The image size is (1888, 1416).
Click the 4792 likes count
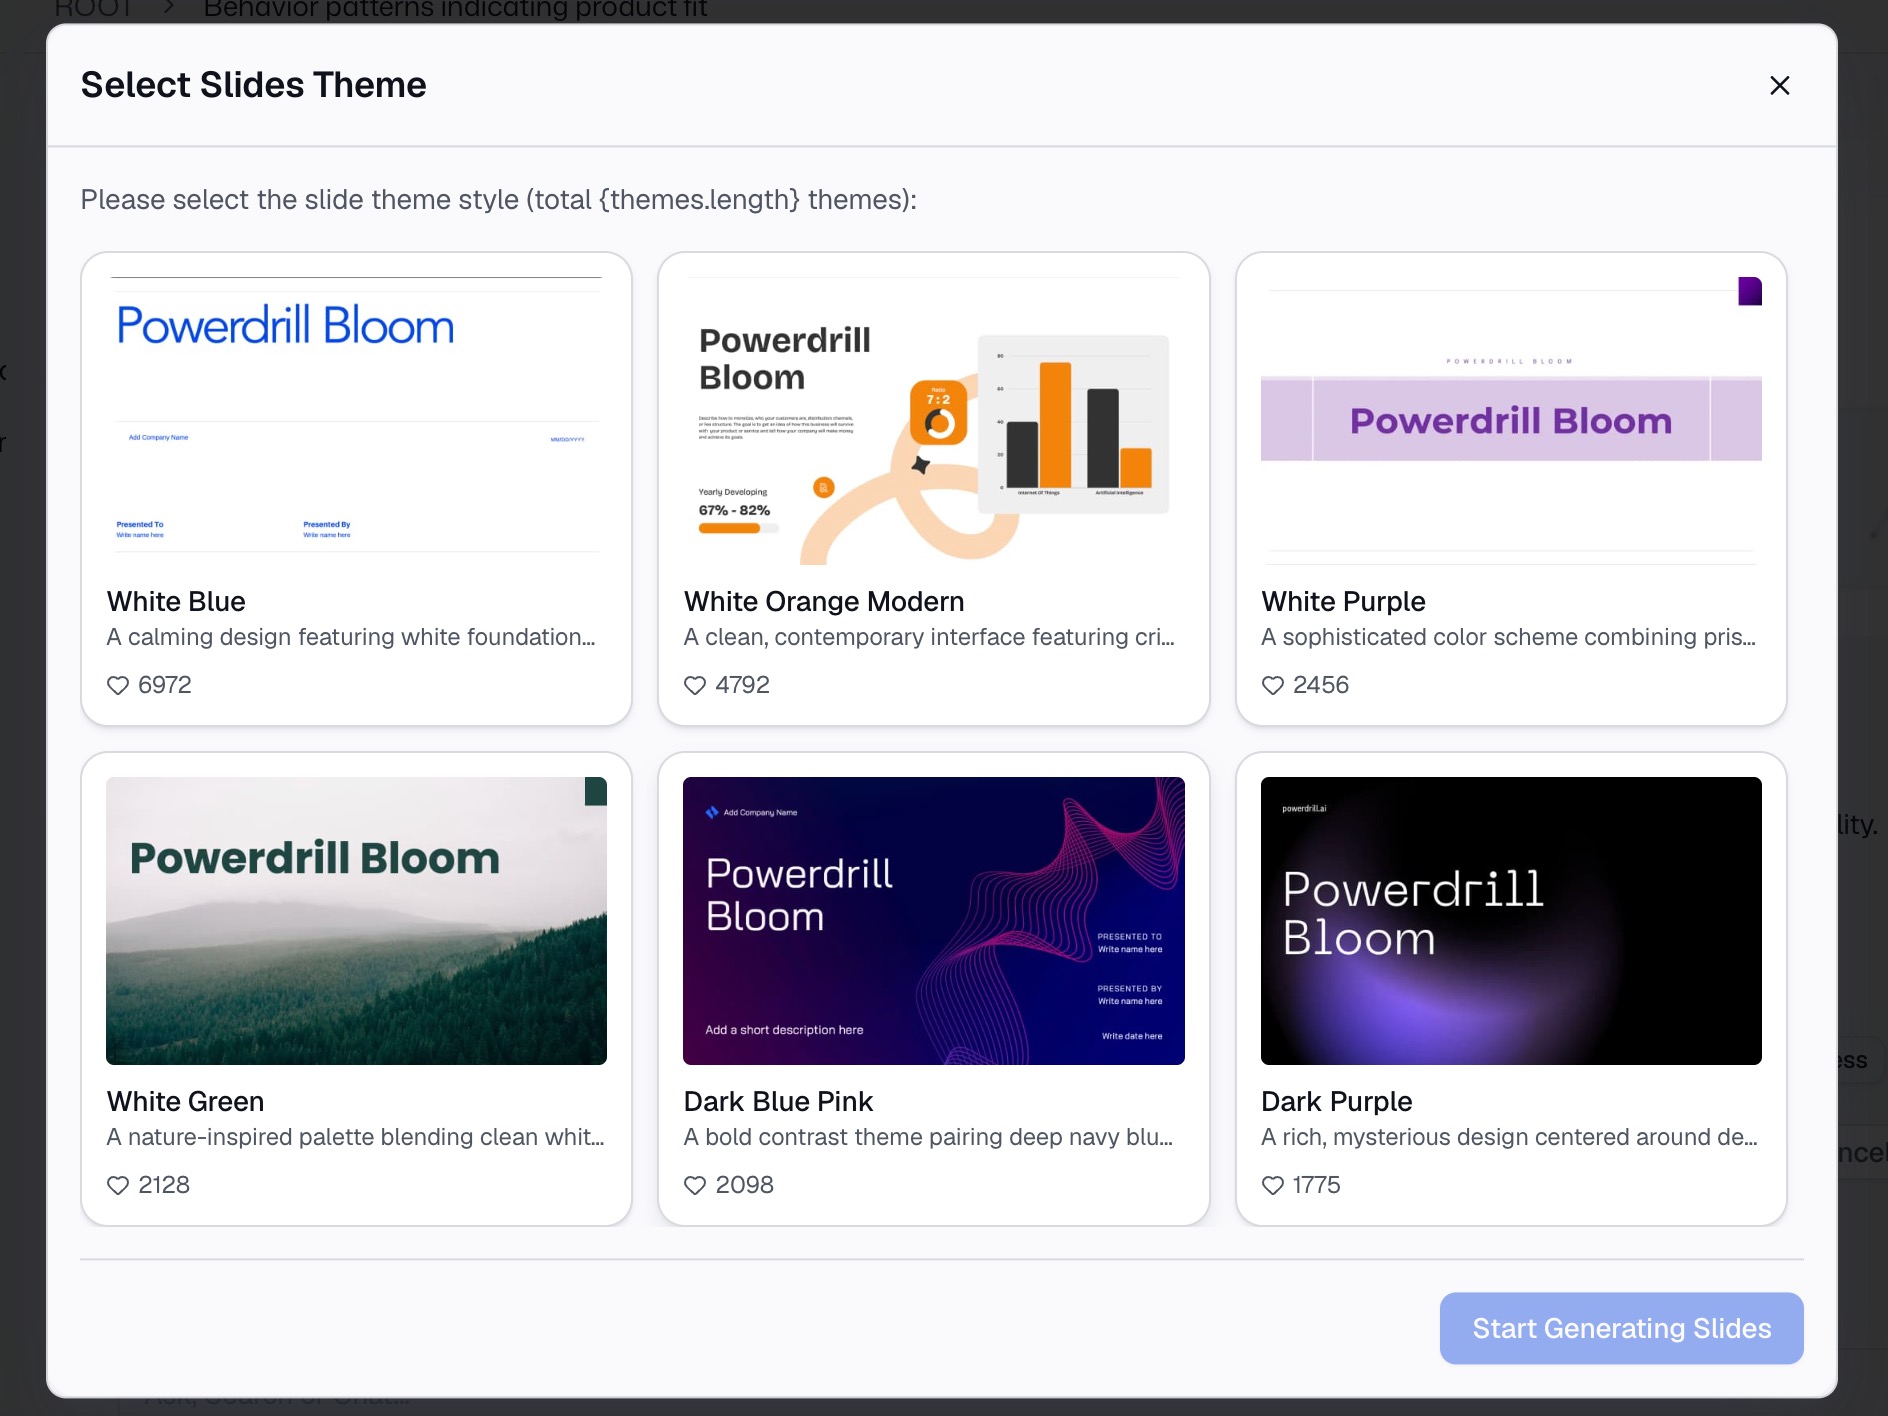743,685
